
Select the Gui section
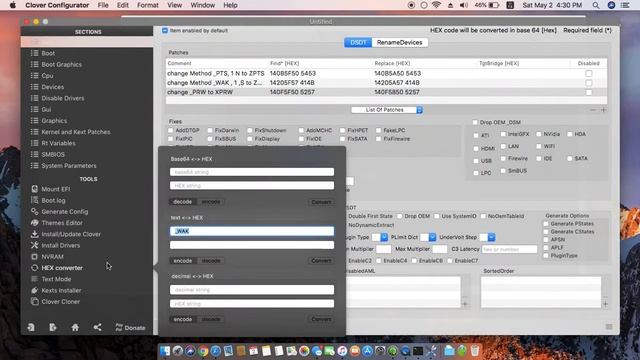point(46,109)
